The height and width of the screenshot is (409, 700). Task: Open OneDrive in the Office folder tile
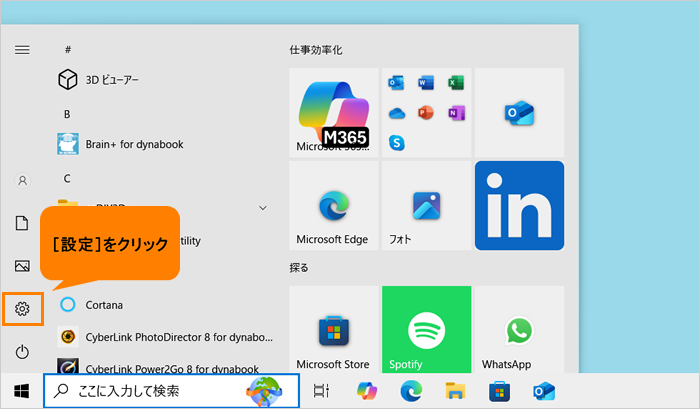coord(396,113)
